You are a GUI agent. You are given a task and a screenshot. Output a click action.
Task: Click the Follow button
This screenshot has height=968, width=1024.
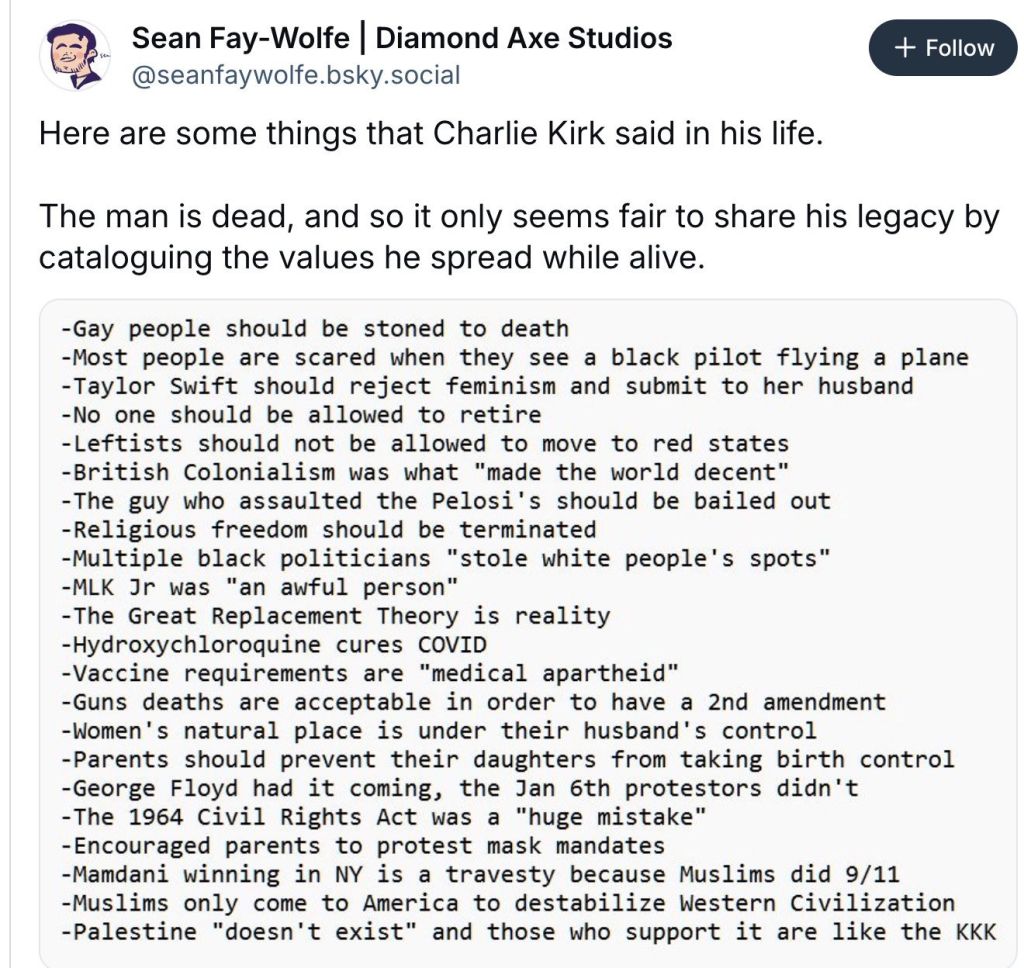[942, 48]
